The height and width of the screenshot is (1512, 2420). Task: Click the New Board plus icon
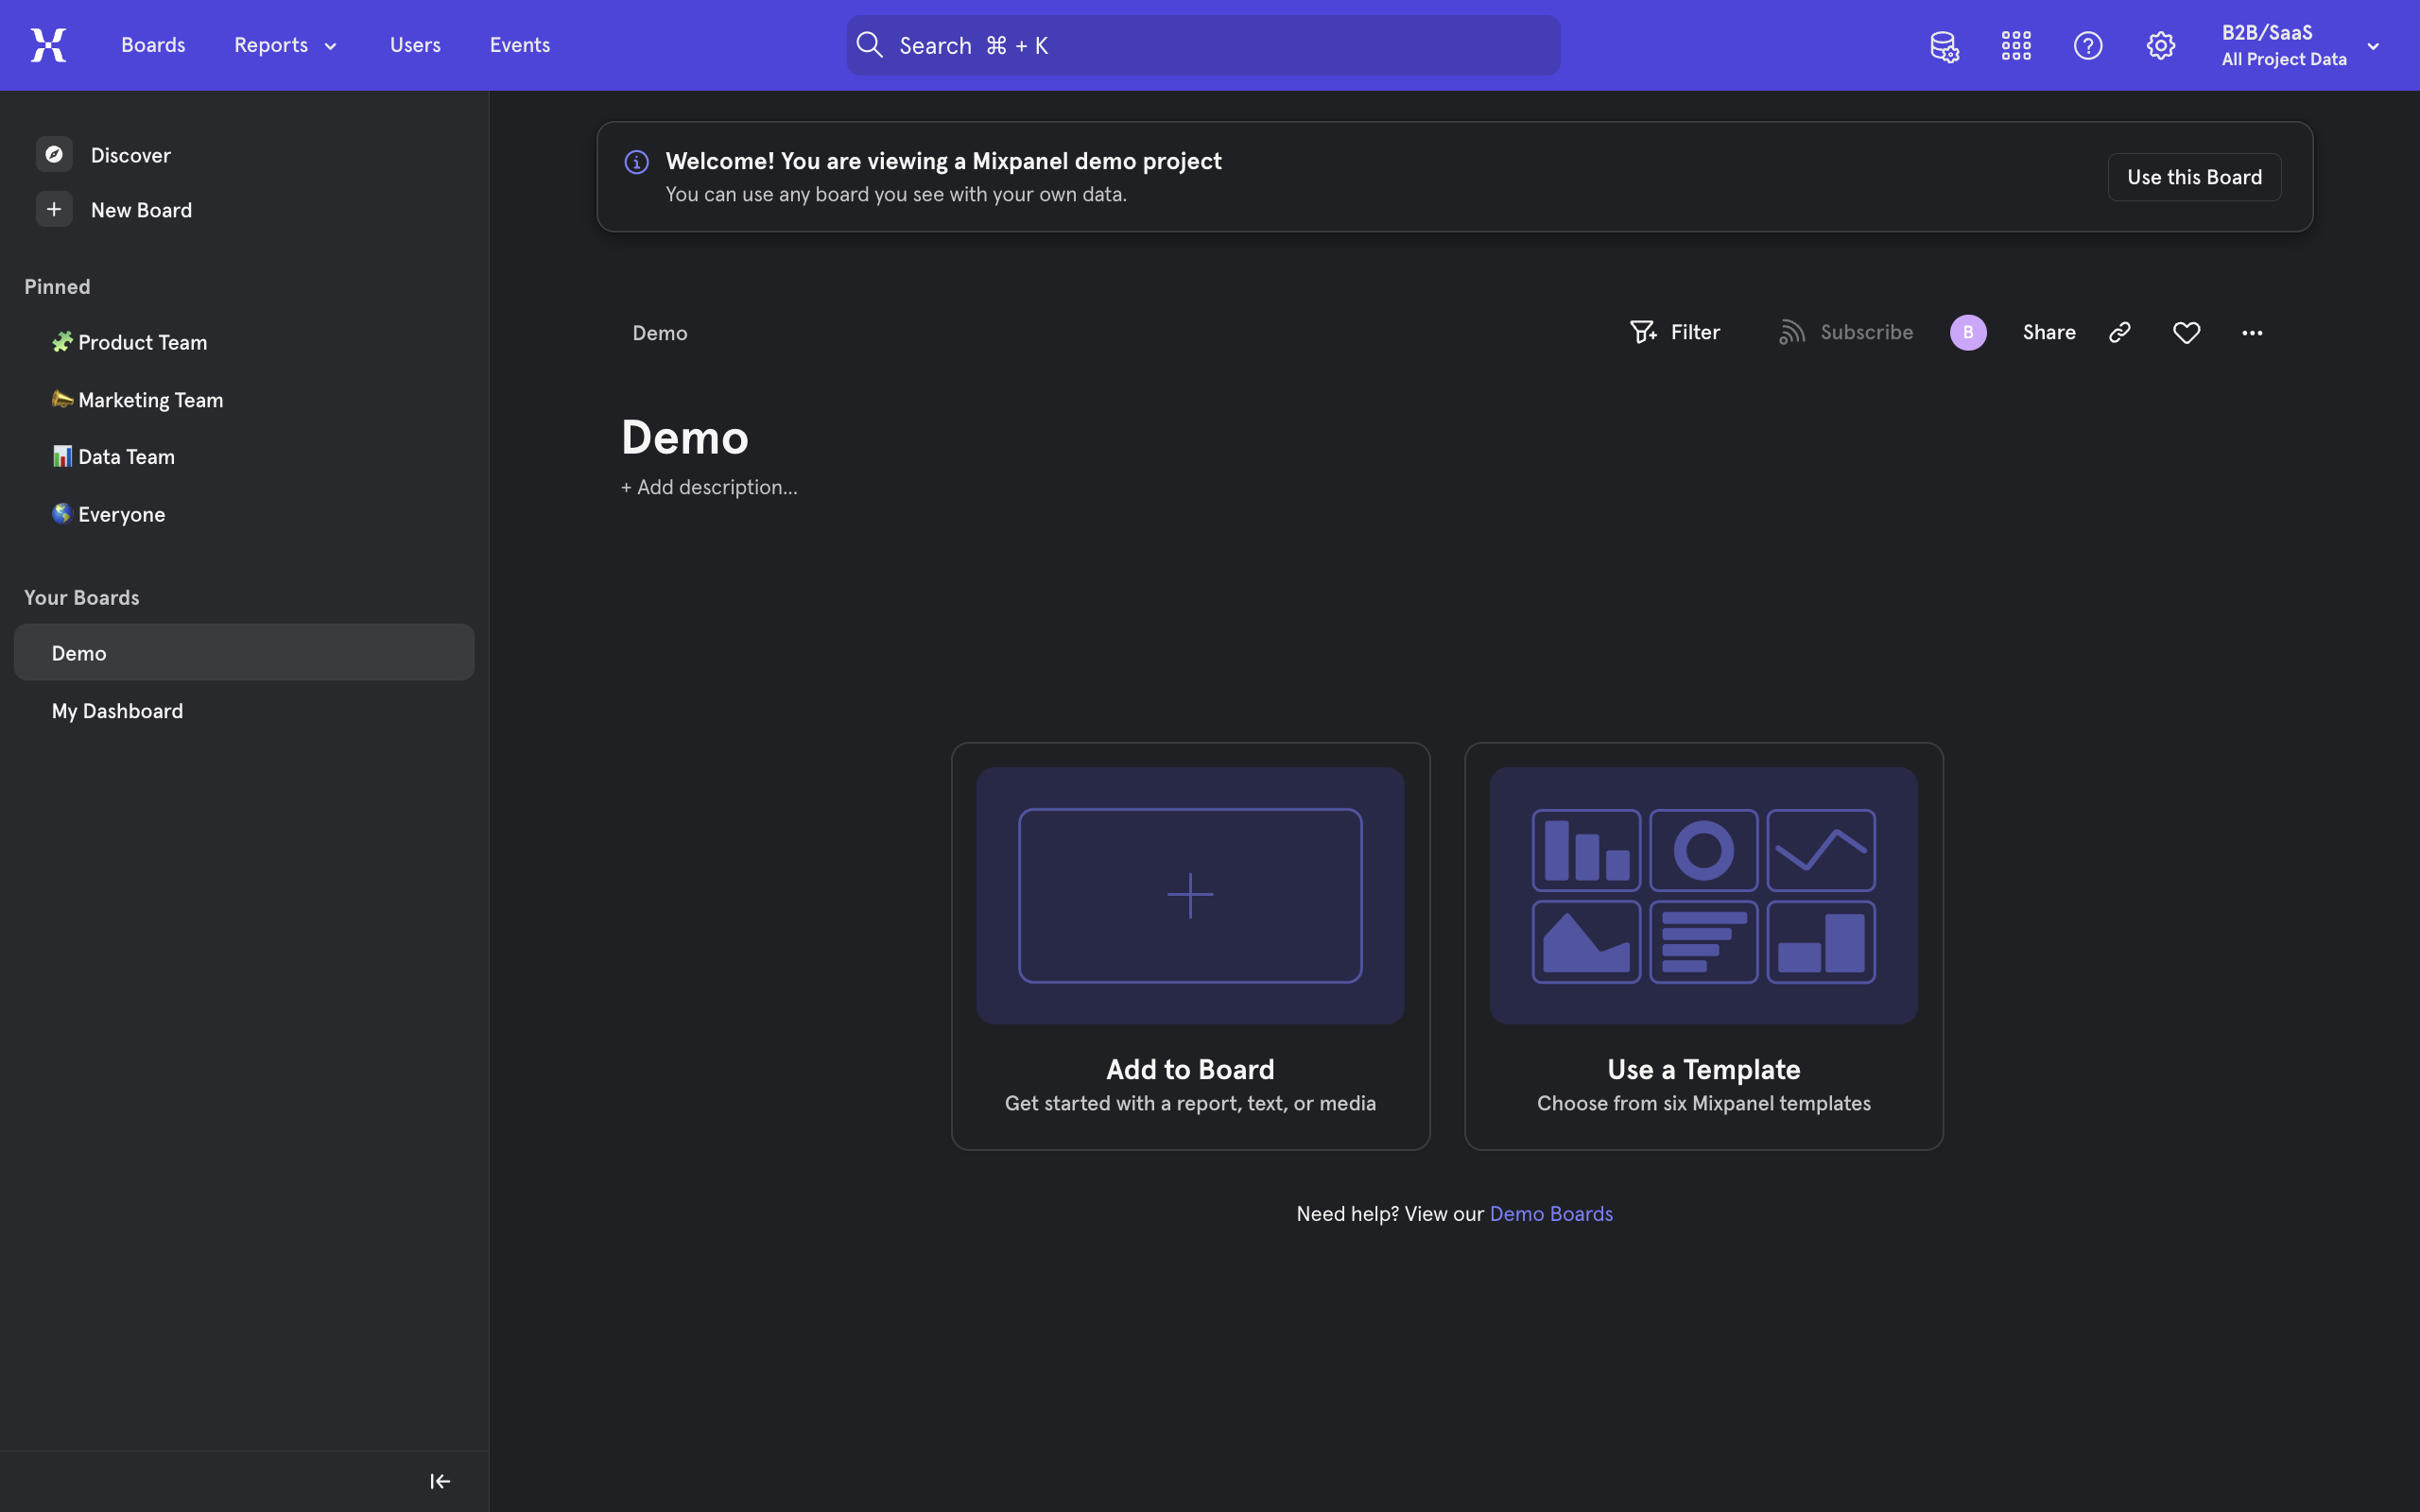pyautogui.click(x=54, y=209)
